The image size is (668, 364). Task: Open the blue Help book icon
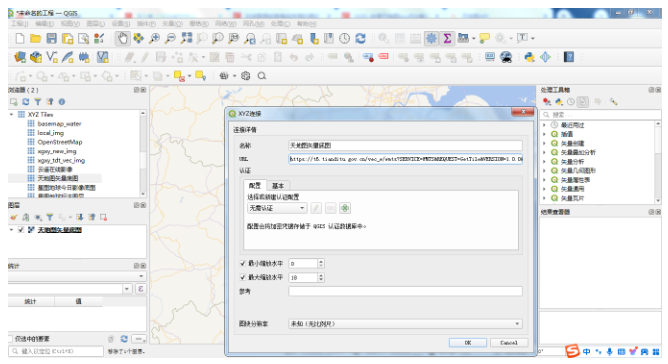pos(569,57)
